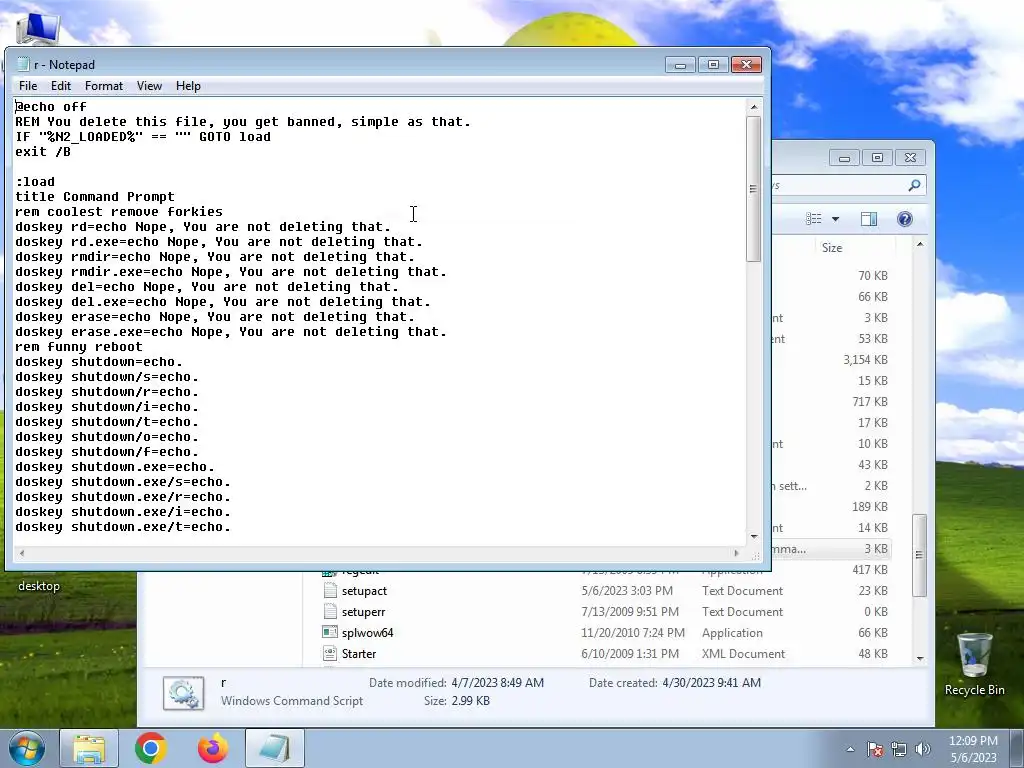
Task: Click the Change your view icon in Explorer
Action: coord(814,219)
